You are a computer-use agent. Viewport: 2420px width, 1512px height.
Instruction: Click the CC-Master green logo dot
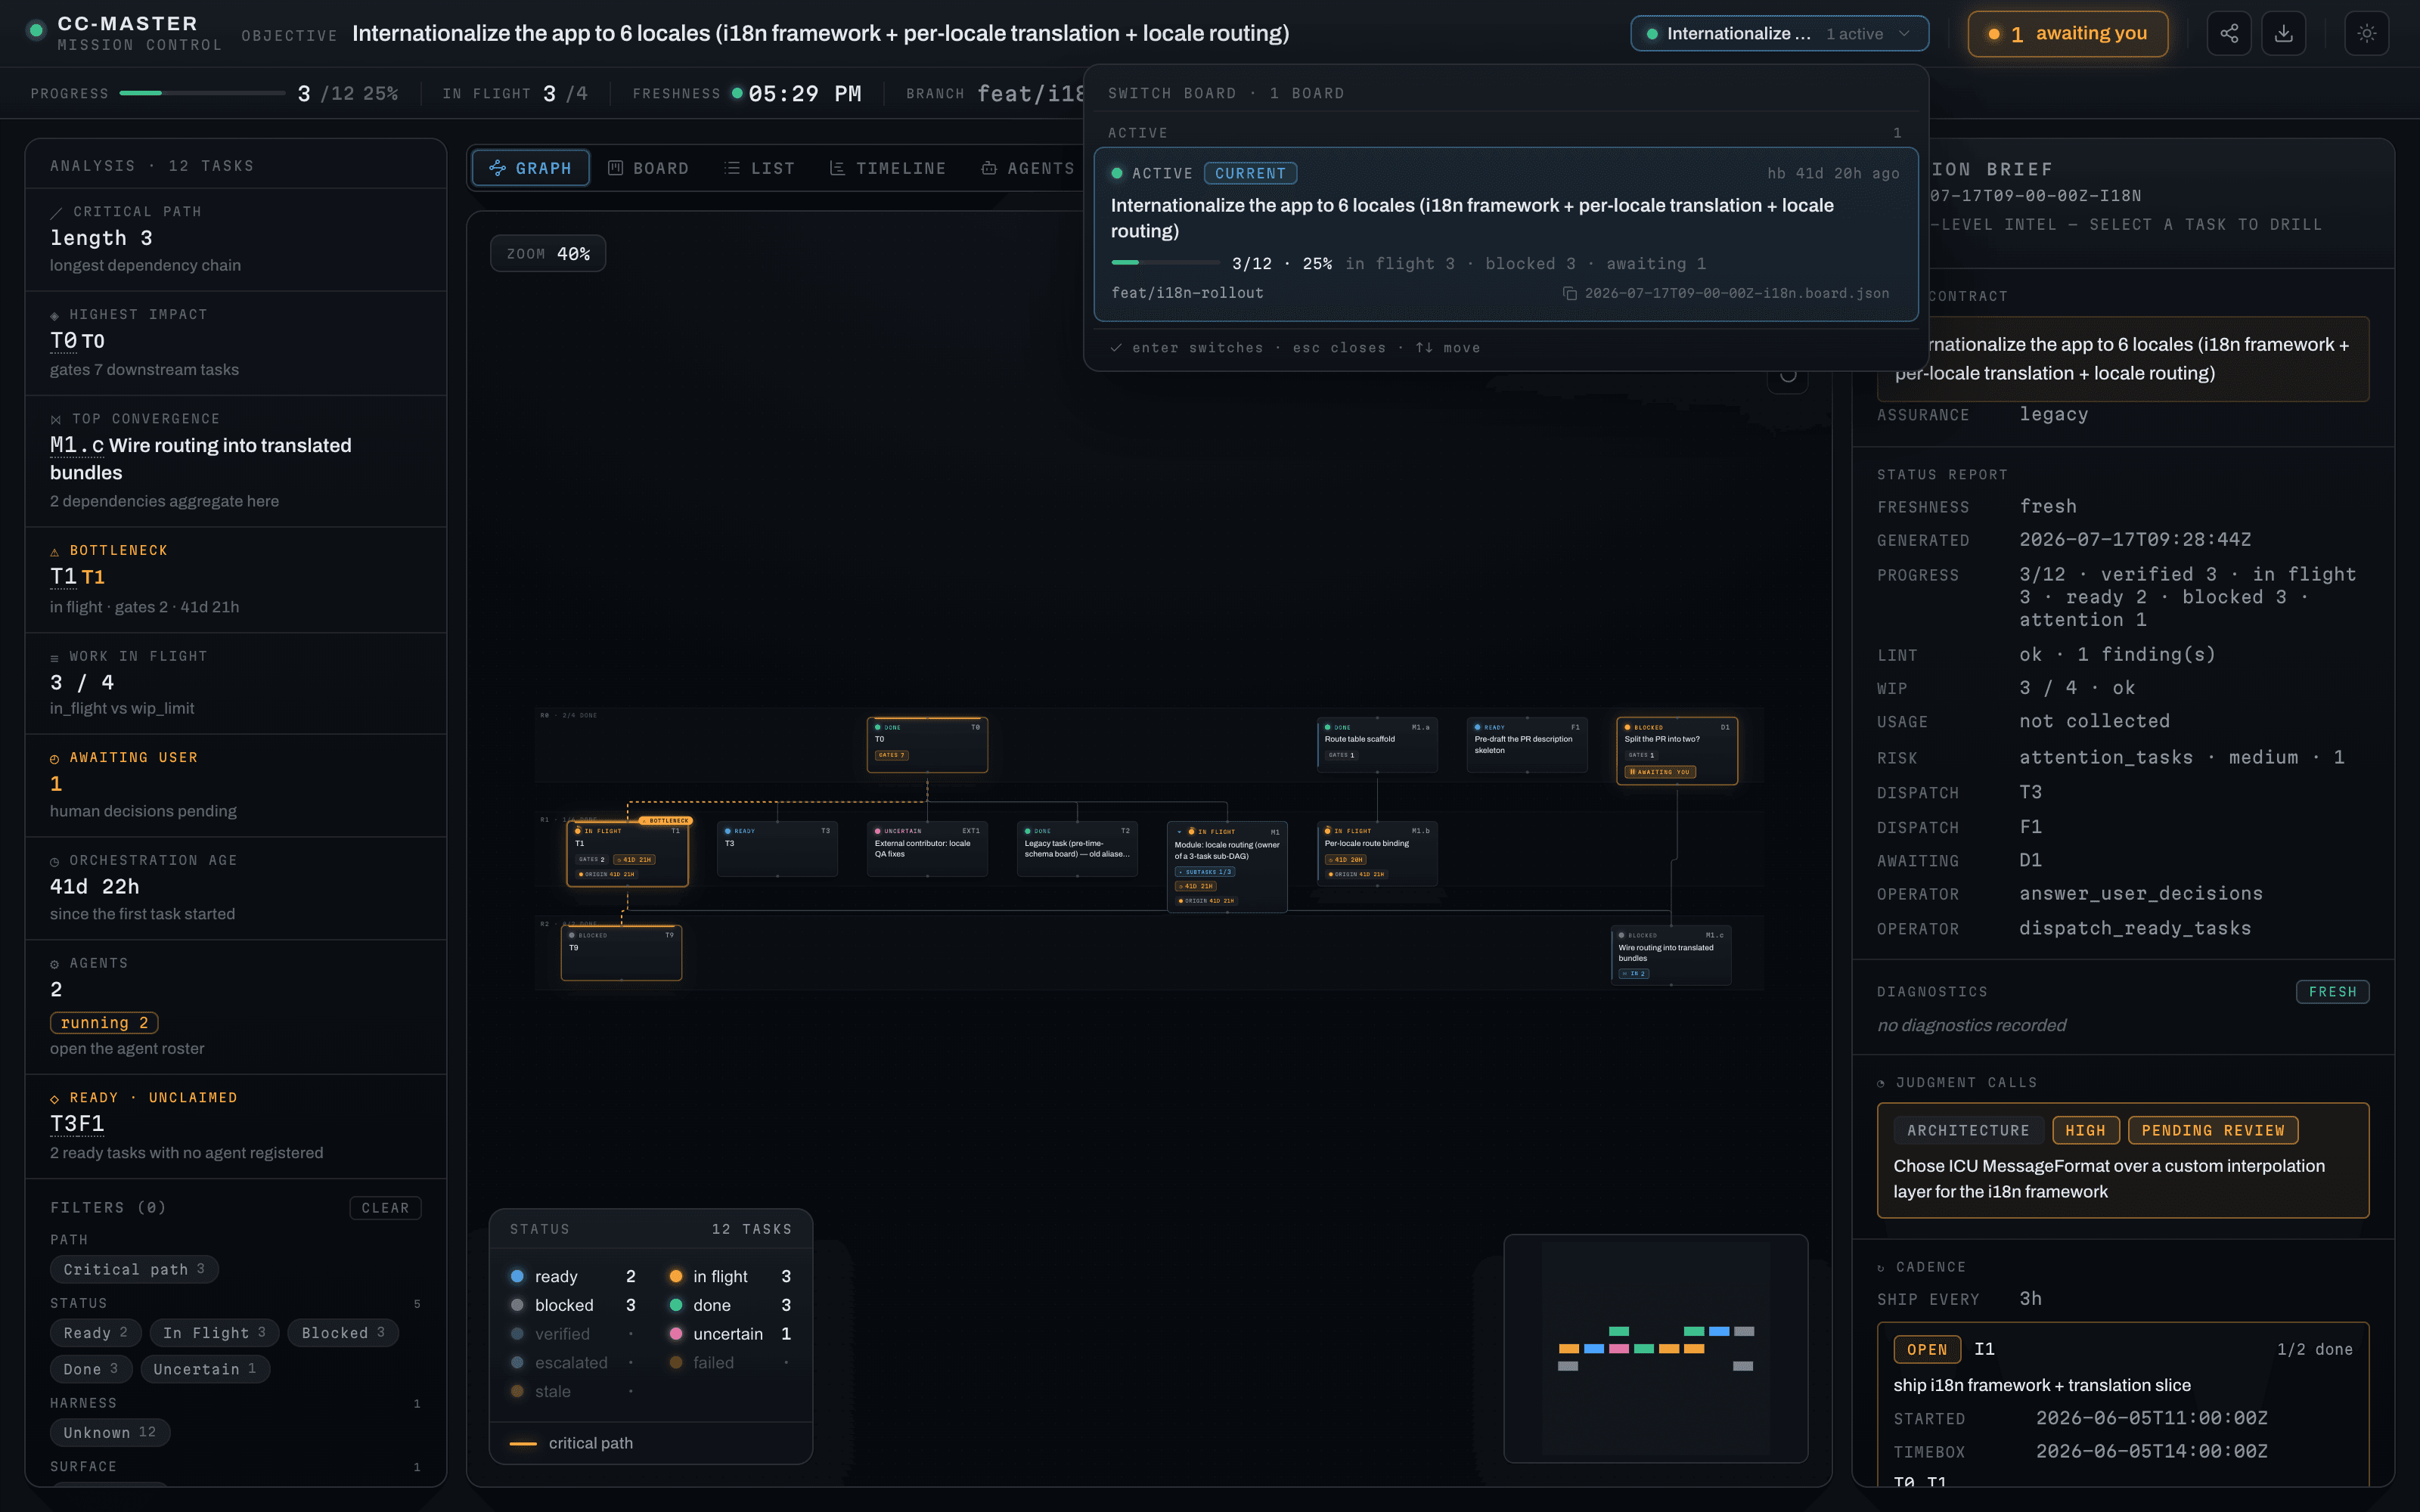click(x=36, y=31)
